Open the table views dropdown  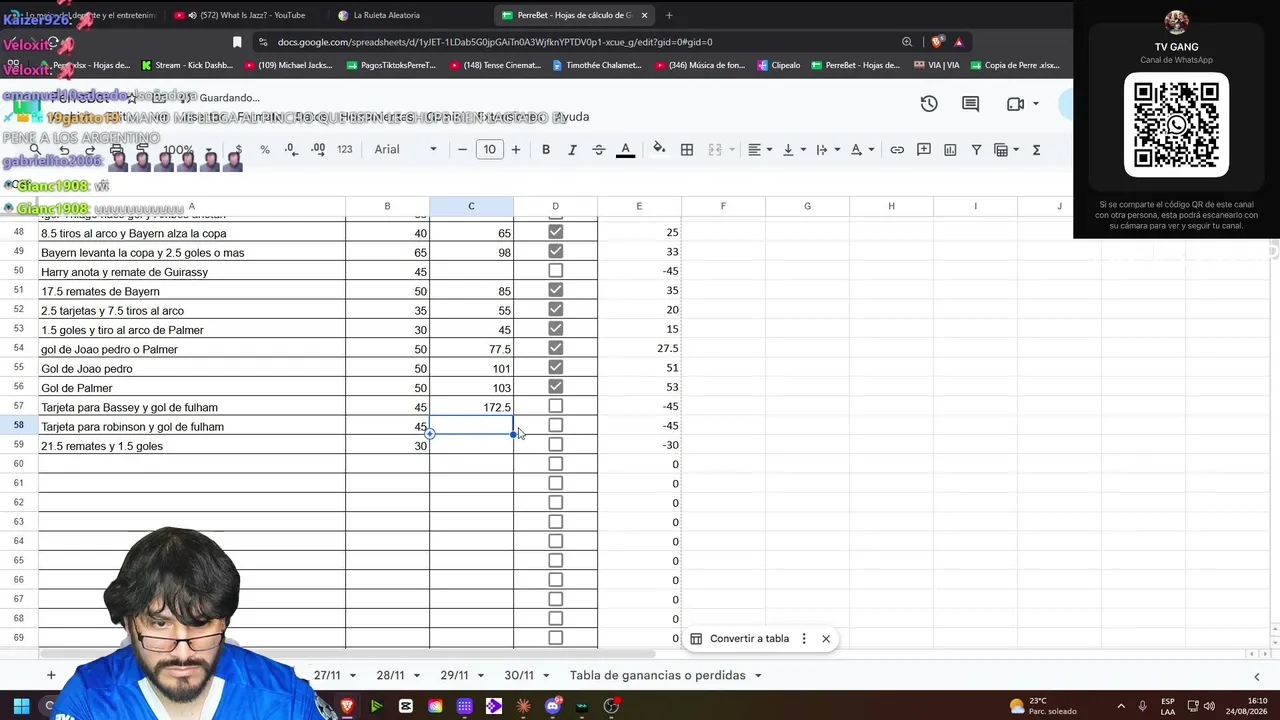[x=1005, y=150]
